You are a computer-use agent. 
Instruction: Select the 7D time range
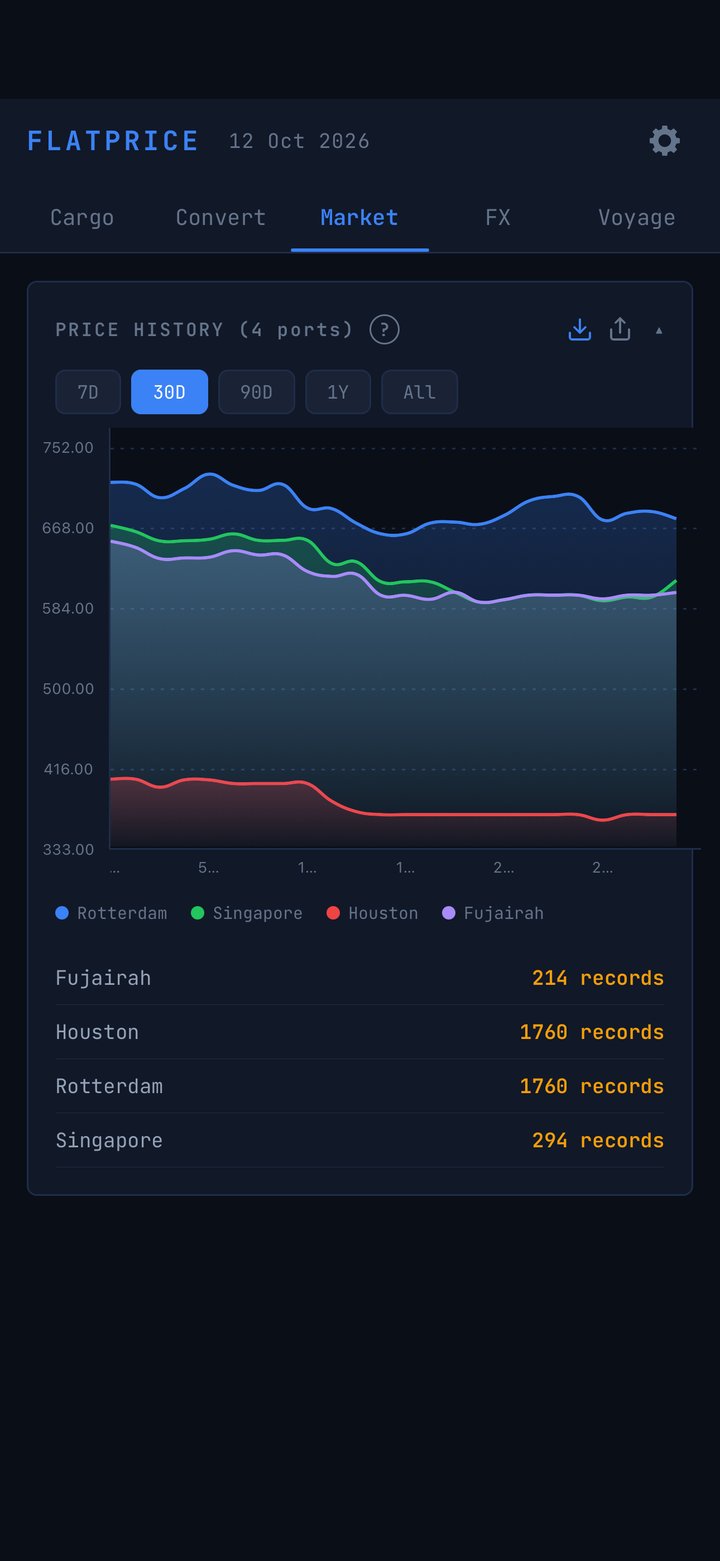(88, 392)
